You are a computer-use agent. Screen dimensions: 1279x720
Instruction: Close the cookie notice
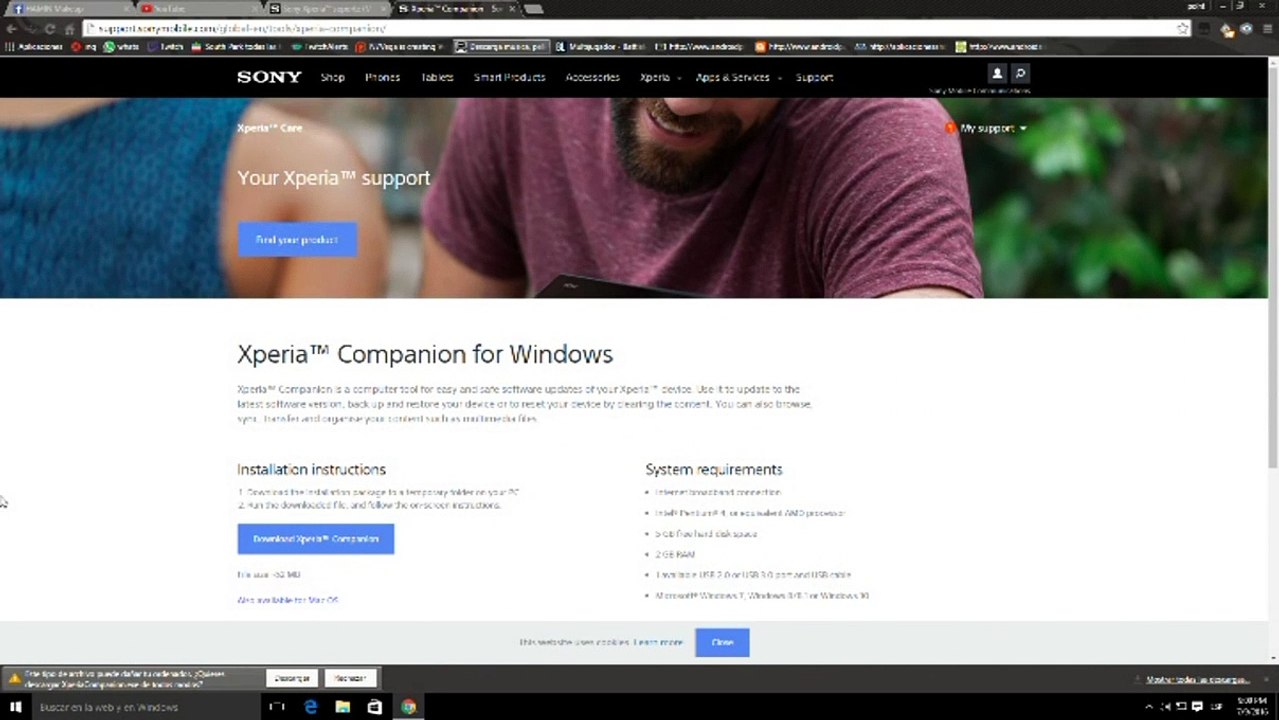[x=722, y=642]
